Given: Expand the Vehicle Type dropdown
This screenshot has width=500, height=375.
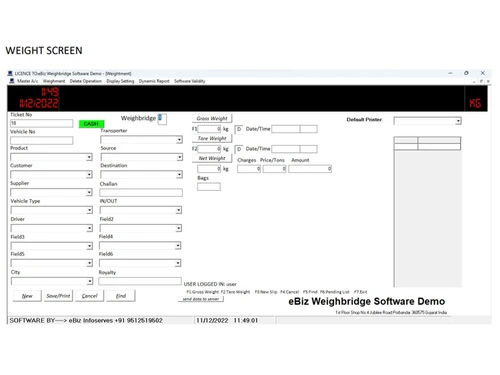Looking at the screenshot, I should coord(89,210).
